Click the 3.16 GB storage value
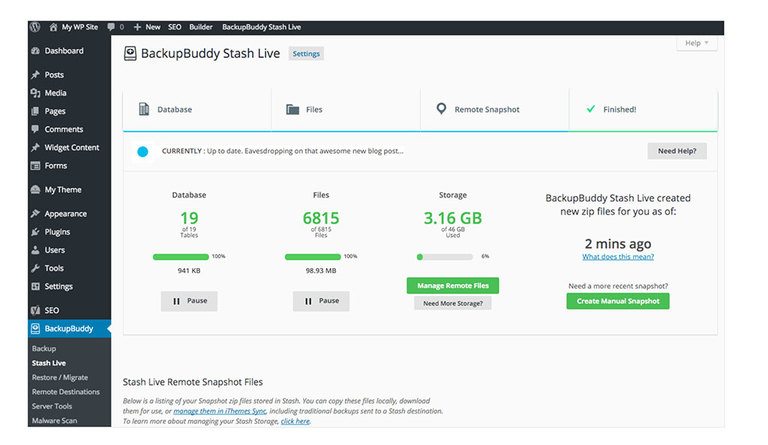This screenshot has height=445, width=768. click(x=453, y=218)
